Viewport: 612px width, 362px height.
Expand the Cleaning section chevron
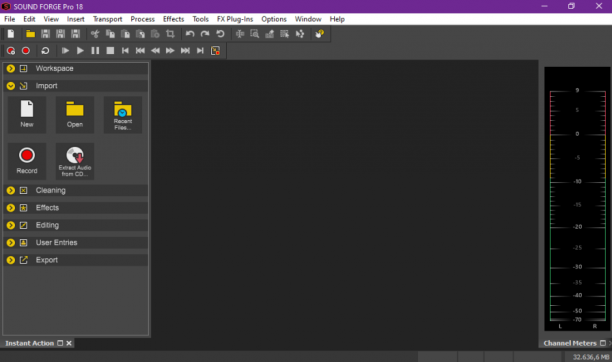point(11,191)
